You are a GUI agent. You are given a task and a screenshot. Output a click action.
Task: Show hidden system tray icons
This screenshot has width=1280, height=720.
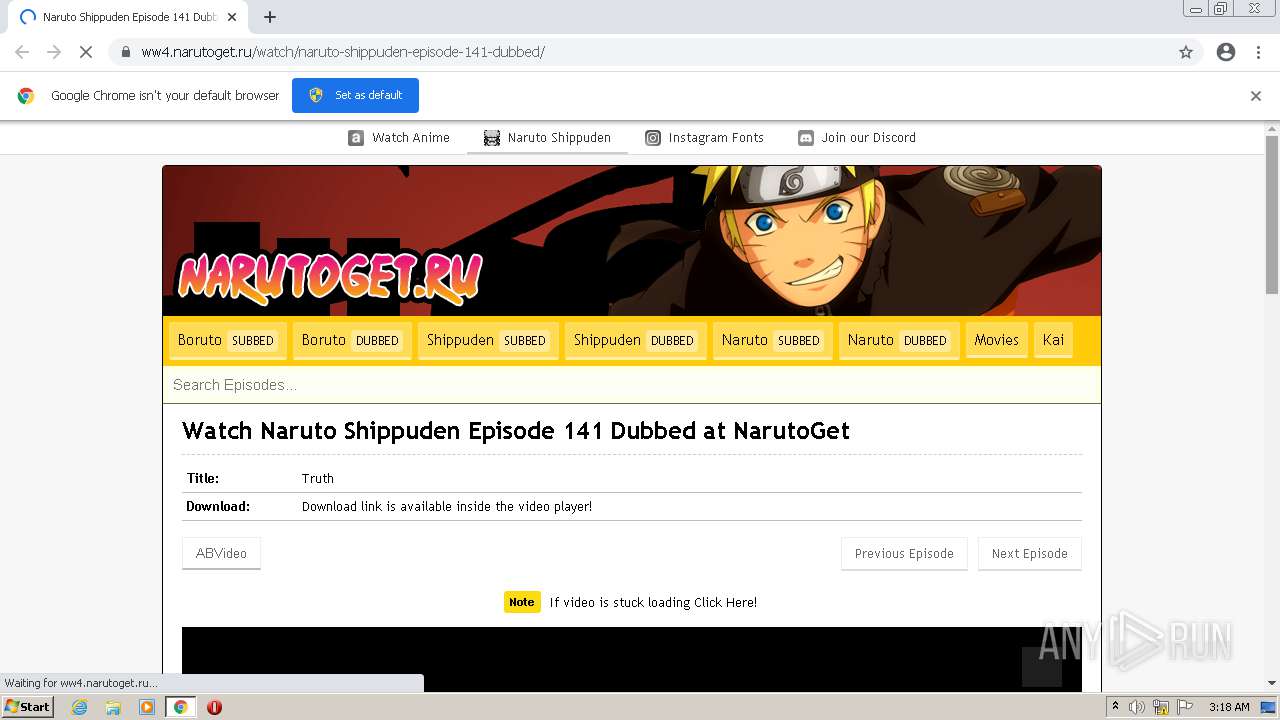[x=1115, y=707]
